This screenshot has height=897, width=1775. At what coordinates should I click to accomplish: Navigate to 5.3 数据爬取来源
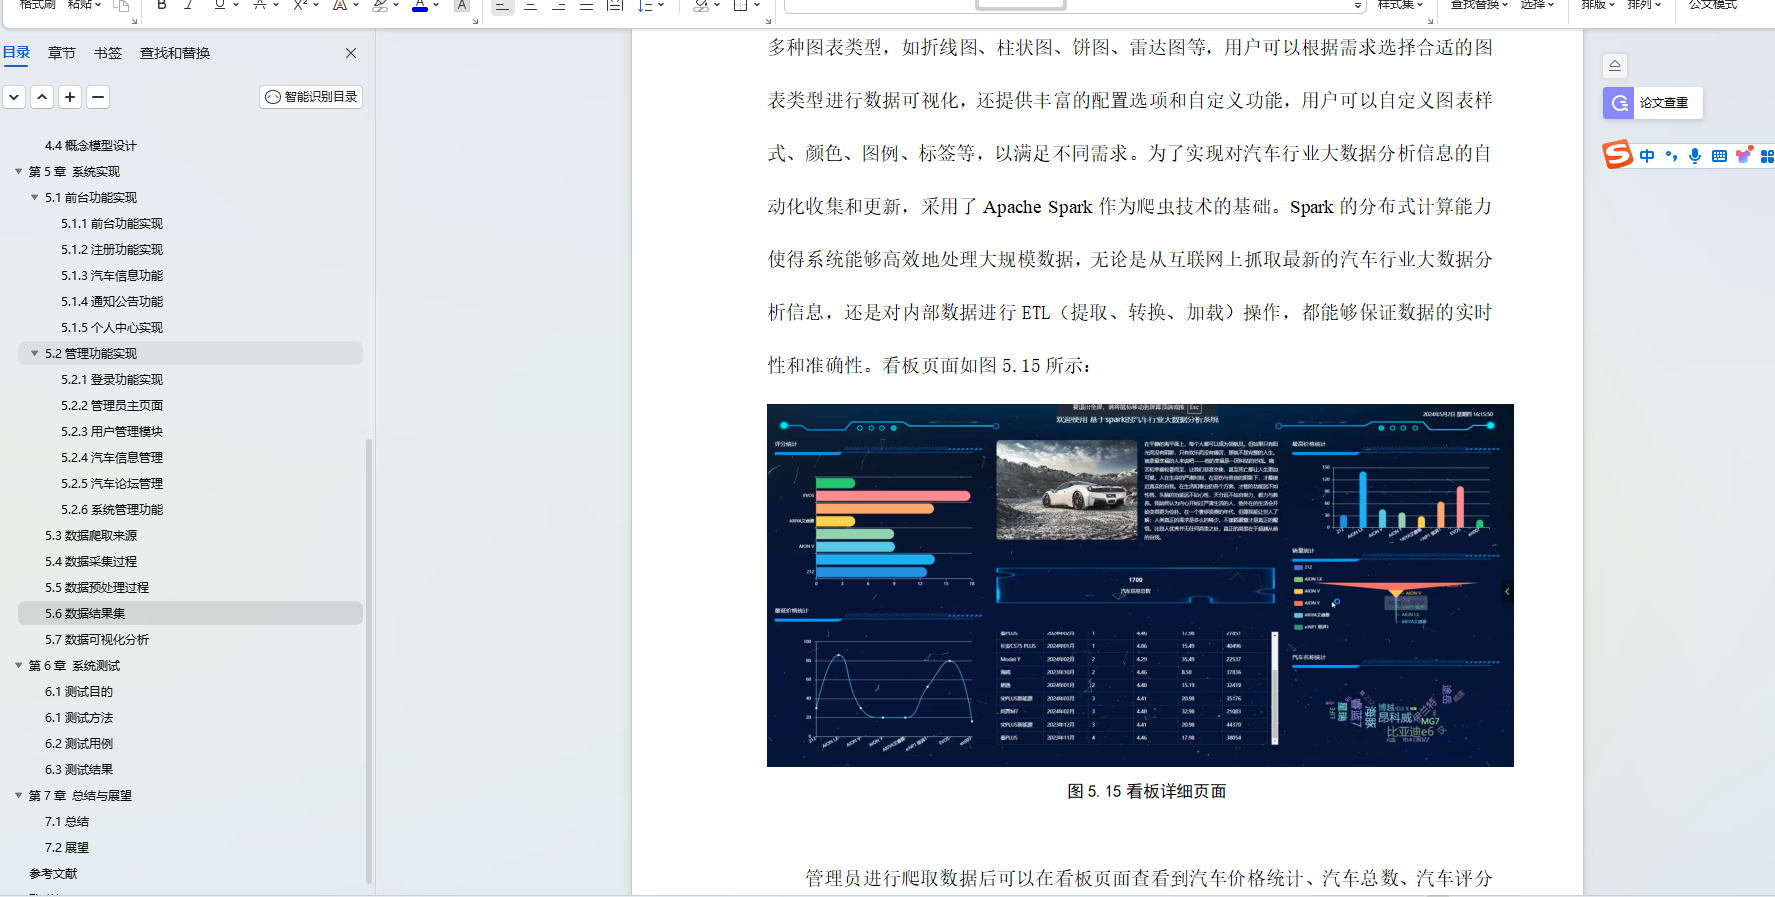pos(91,536)
